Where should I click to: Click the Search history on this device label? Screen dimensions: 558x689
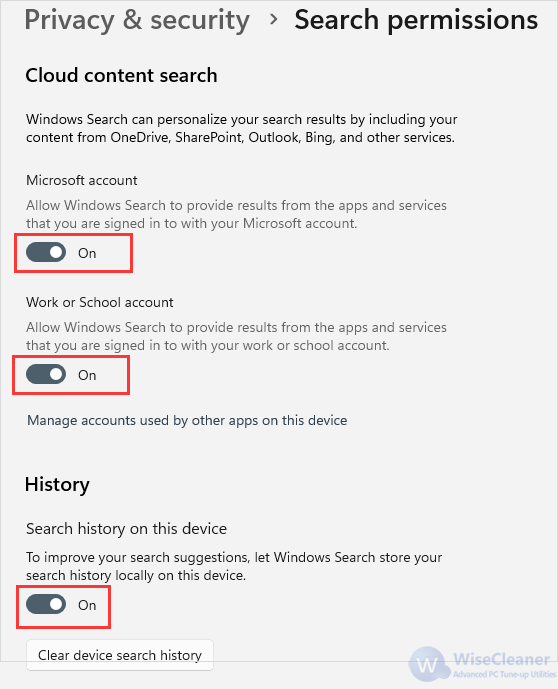pyautogui.click(x=127, y=529)
